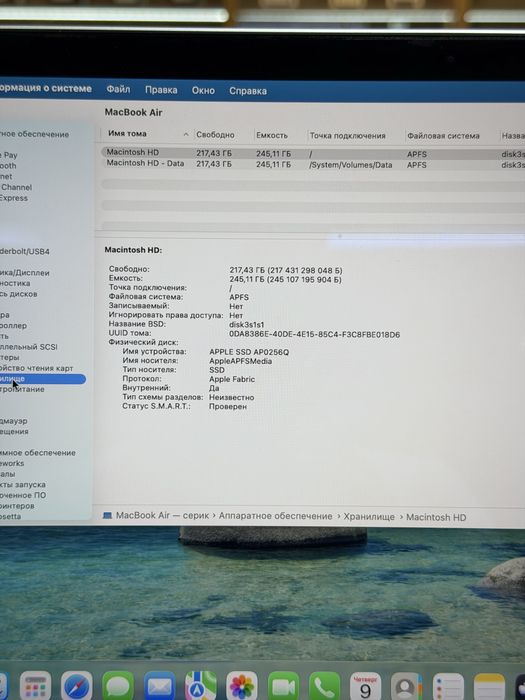525x700 pixels.
Task: Open Calendar showing date 9
Action: pyautogui.click(x=366, y=687)
